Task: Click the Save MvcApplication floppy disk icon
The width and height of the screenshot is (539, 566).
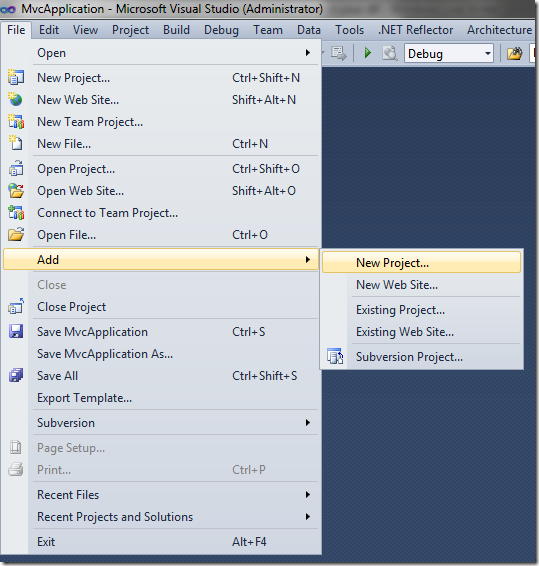Action: pos(16,331)
